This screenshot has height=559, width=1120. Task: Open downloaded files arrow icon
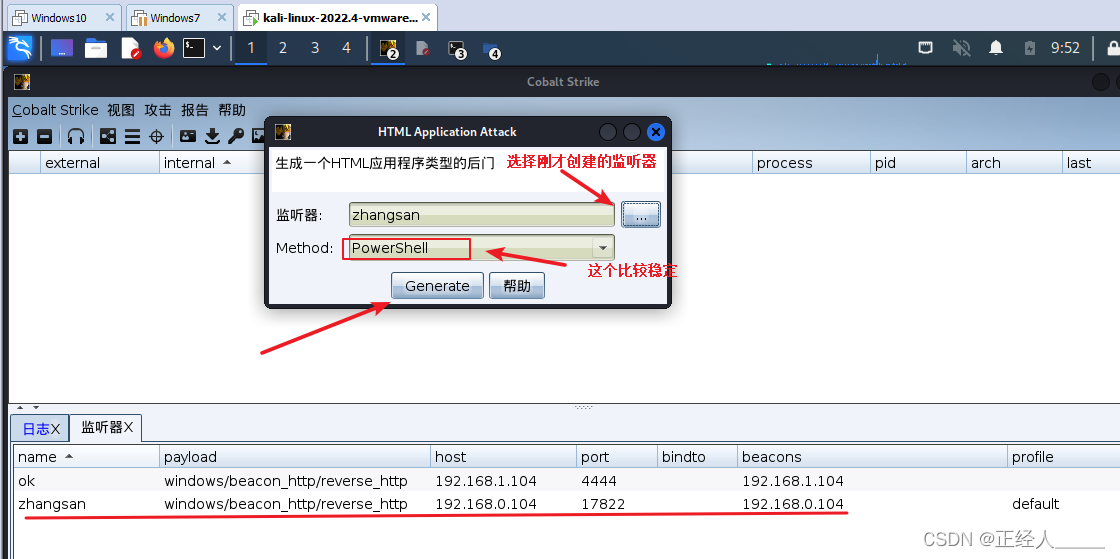212,136
